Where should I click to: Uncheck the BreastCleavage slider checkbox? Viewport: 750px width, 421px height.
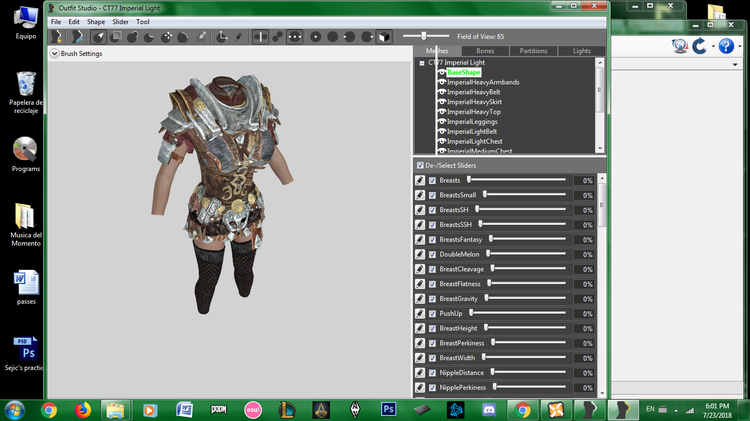[432, 269]
